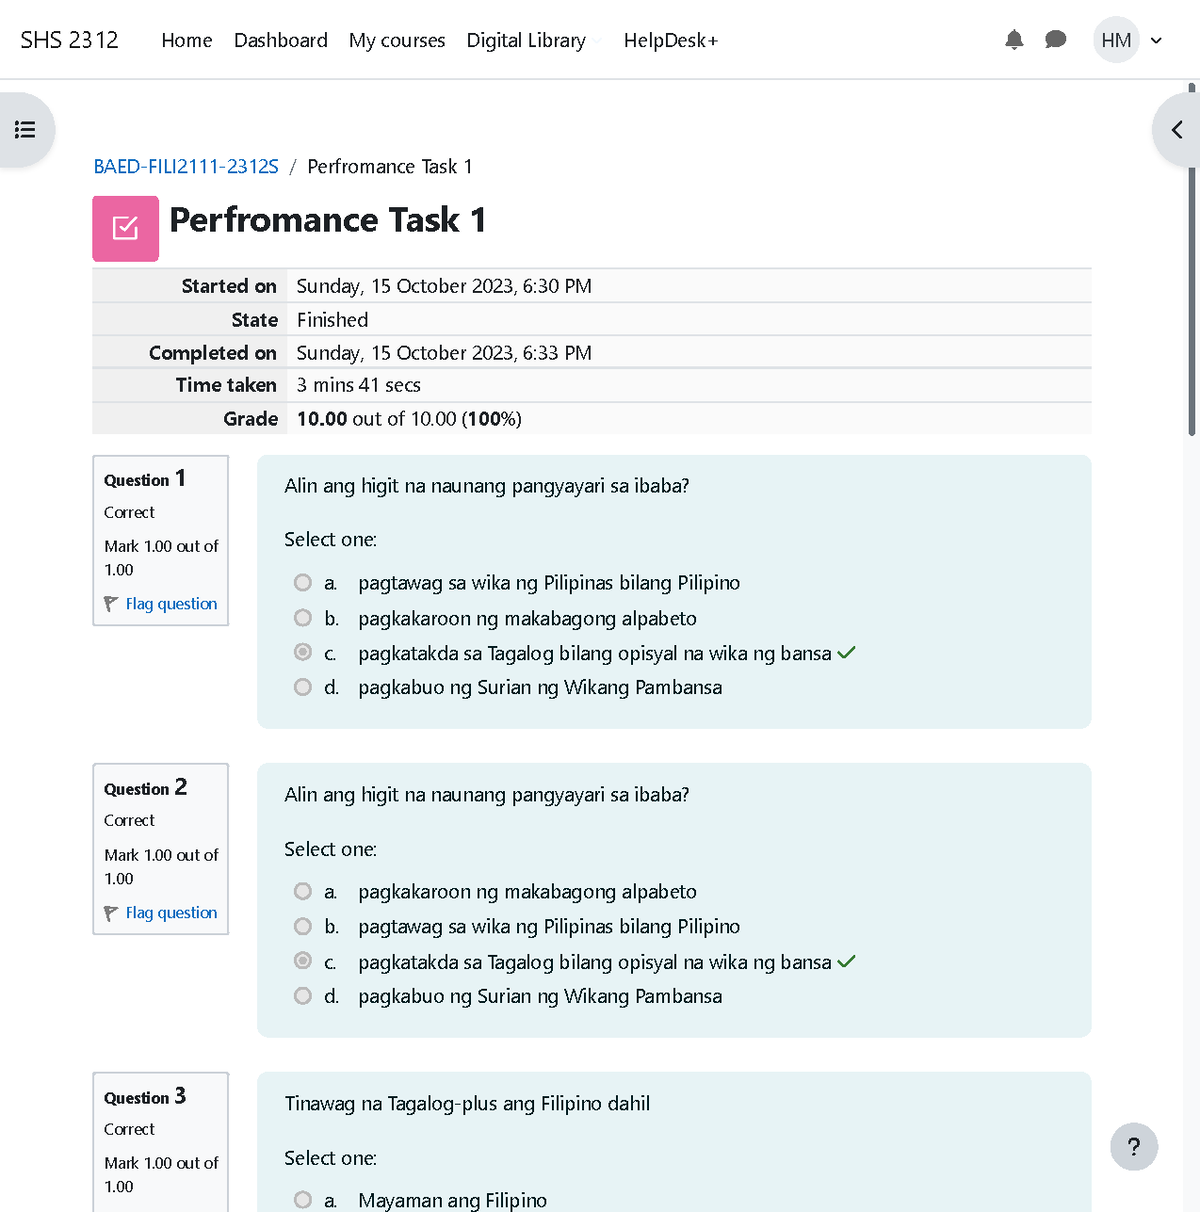Click the pink quiz activity icon

(125, 229)
